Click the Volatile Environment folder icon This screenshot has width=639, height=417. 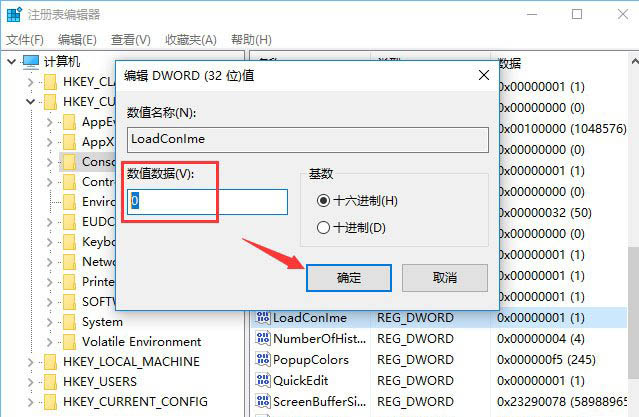point(69,342)
